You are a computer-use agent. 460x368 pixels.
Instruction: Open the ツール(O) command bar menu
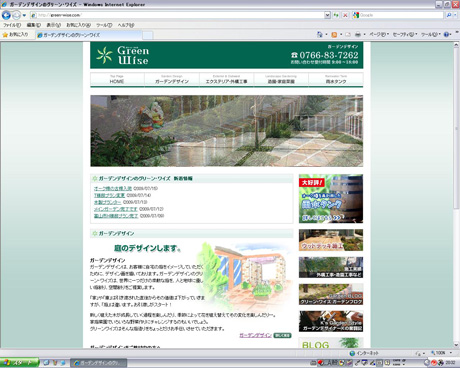(x=431, y=34)
